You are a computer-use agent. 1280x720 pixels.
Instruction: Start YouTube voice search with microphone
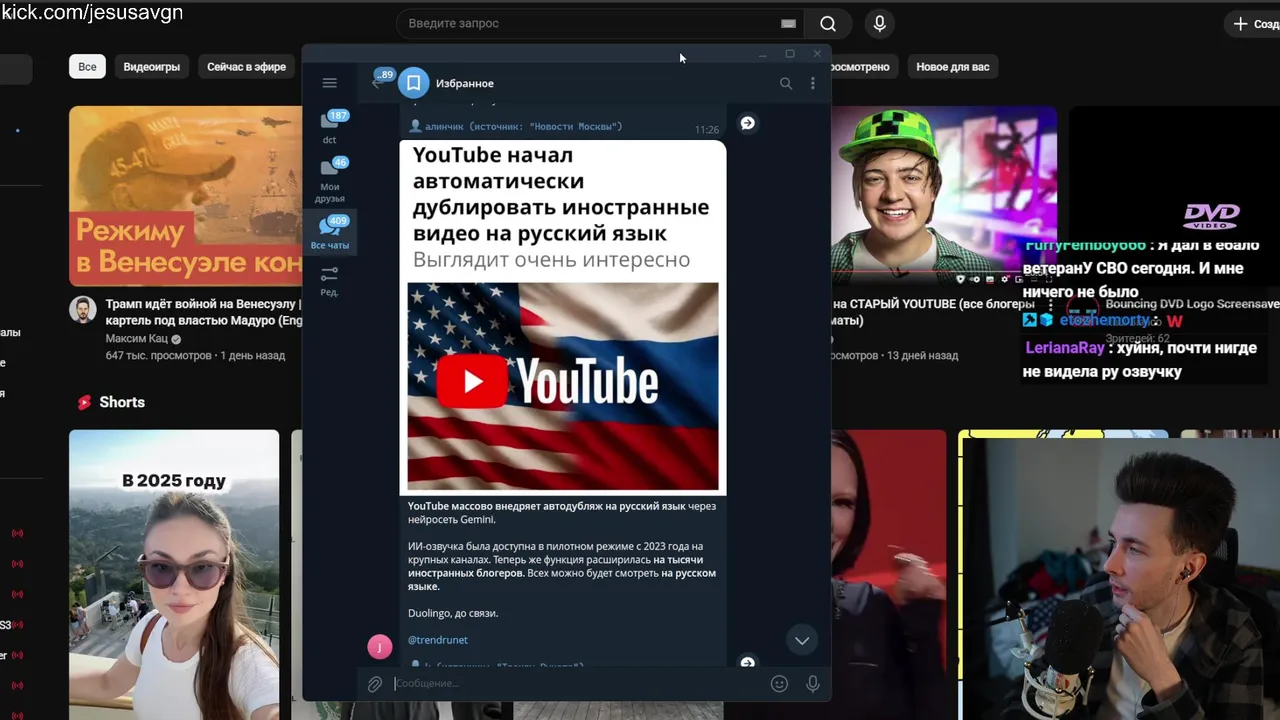(879, 23)
